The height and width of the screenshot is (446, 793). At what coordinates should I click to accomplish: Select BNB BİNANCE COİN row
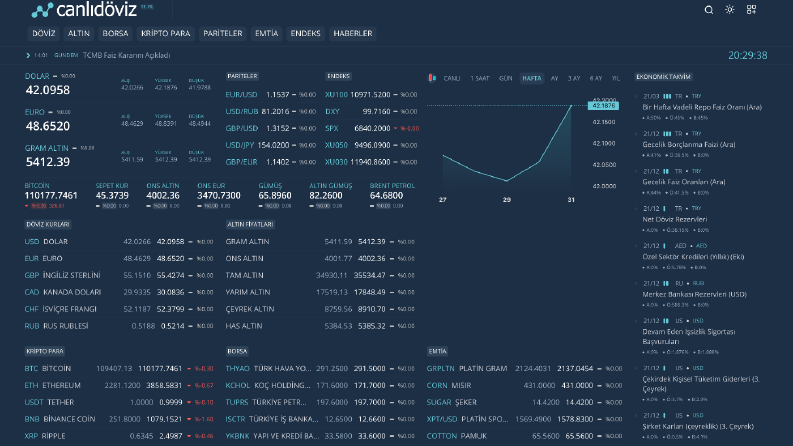coord(119,419)
